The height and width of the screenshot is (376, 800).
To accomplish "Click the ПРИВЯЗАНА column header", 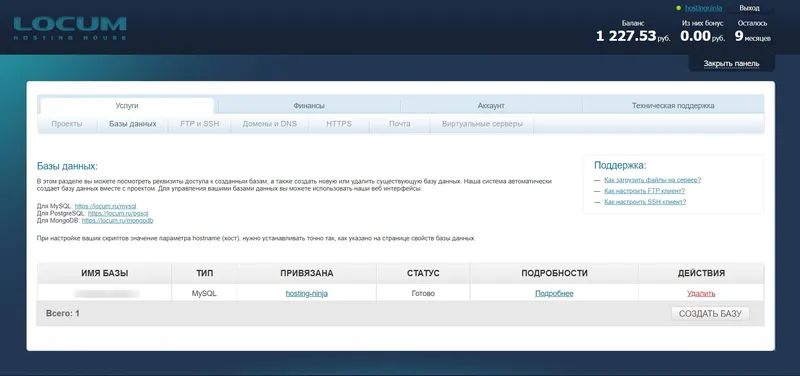I will click(x=307, y=273).
